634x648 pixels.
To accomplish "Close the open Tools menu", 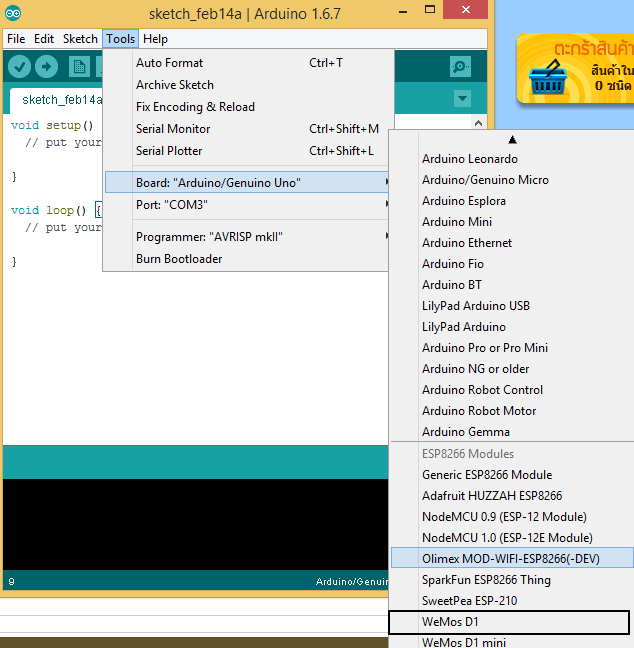I will pyautogui.click(x=120, y=39).
